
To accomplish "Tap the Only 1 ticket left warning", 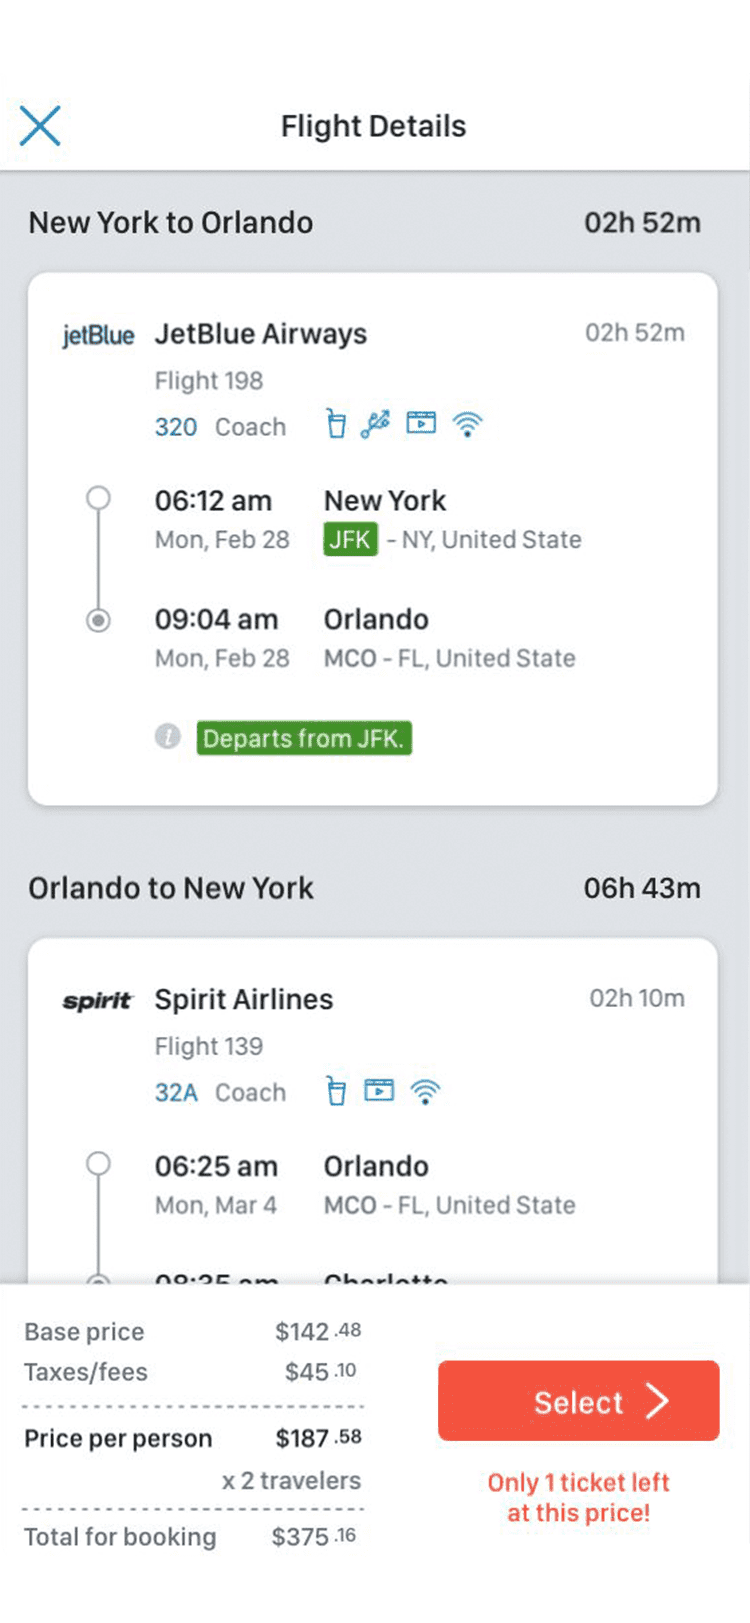I will point(578,1497).
